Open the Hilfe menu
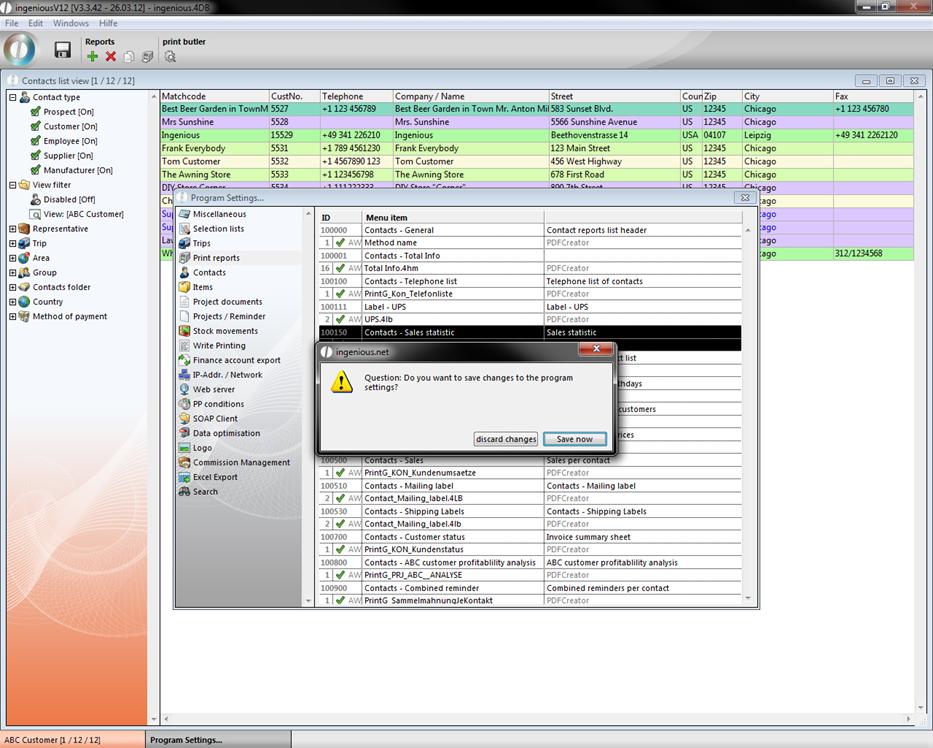The width and height of the screenshot is (933, 748). click(108, 23)
